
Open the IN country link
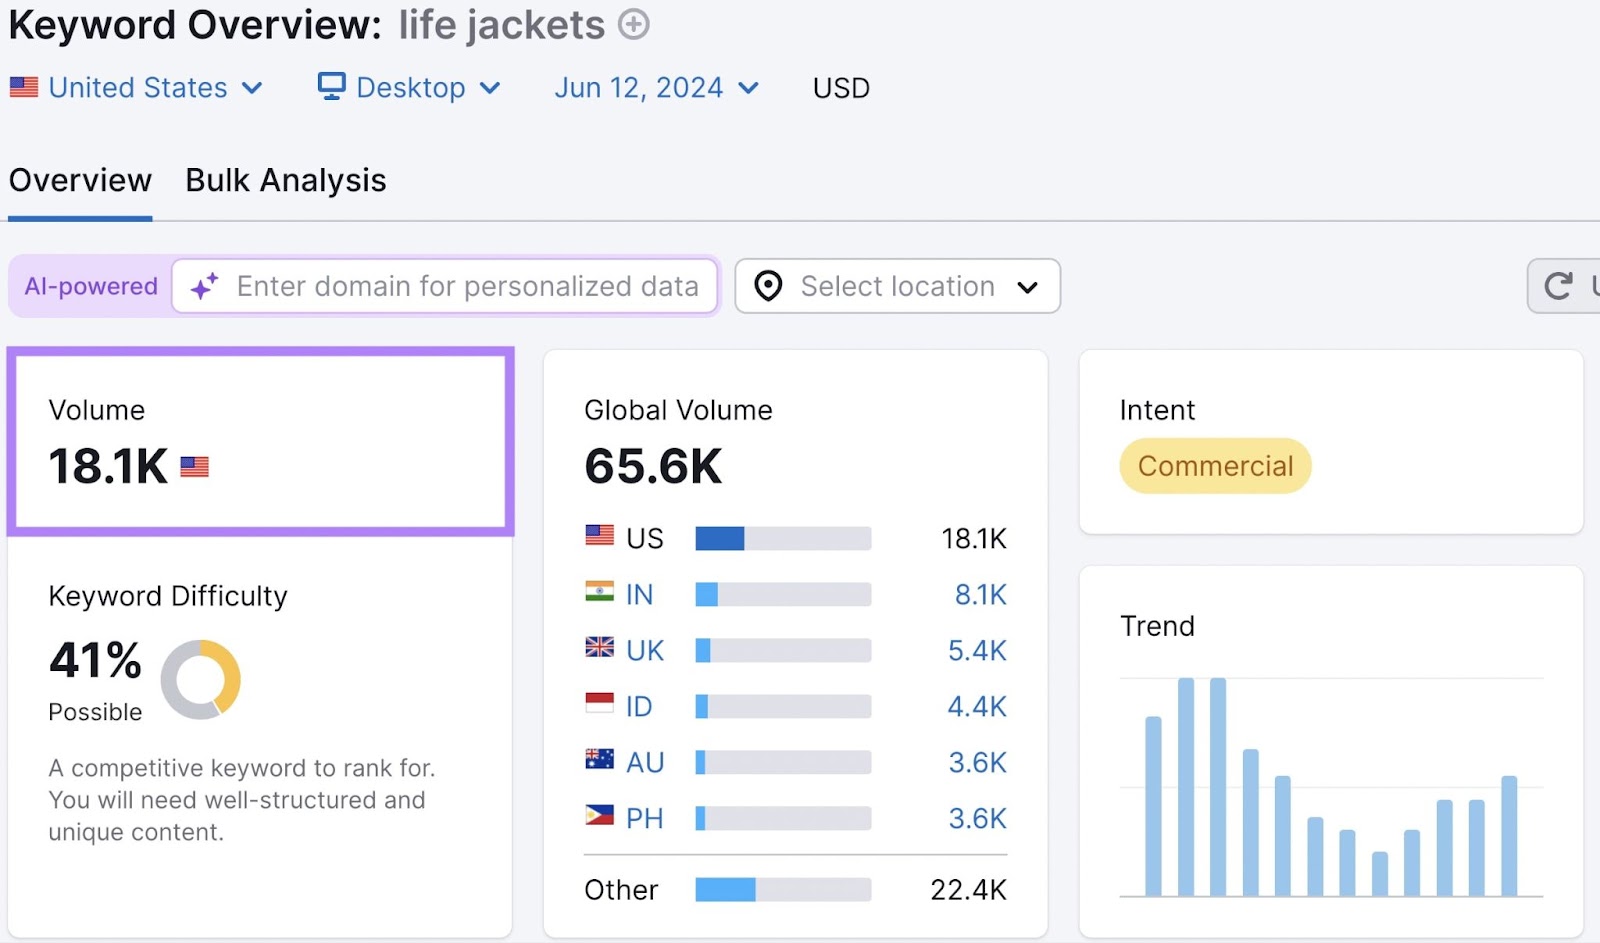click(639, 595)
